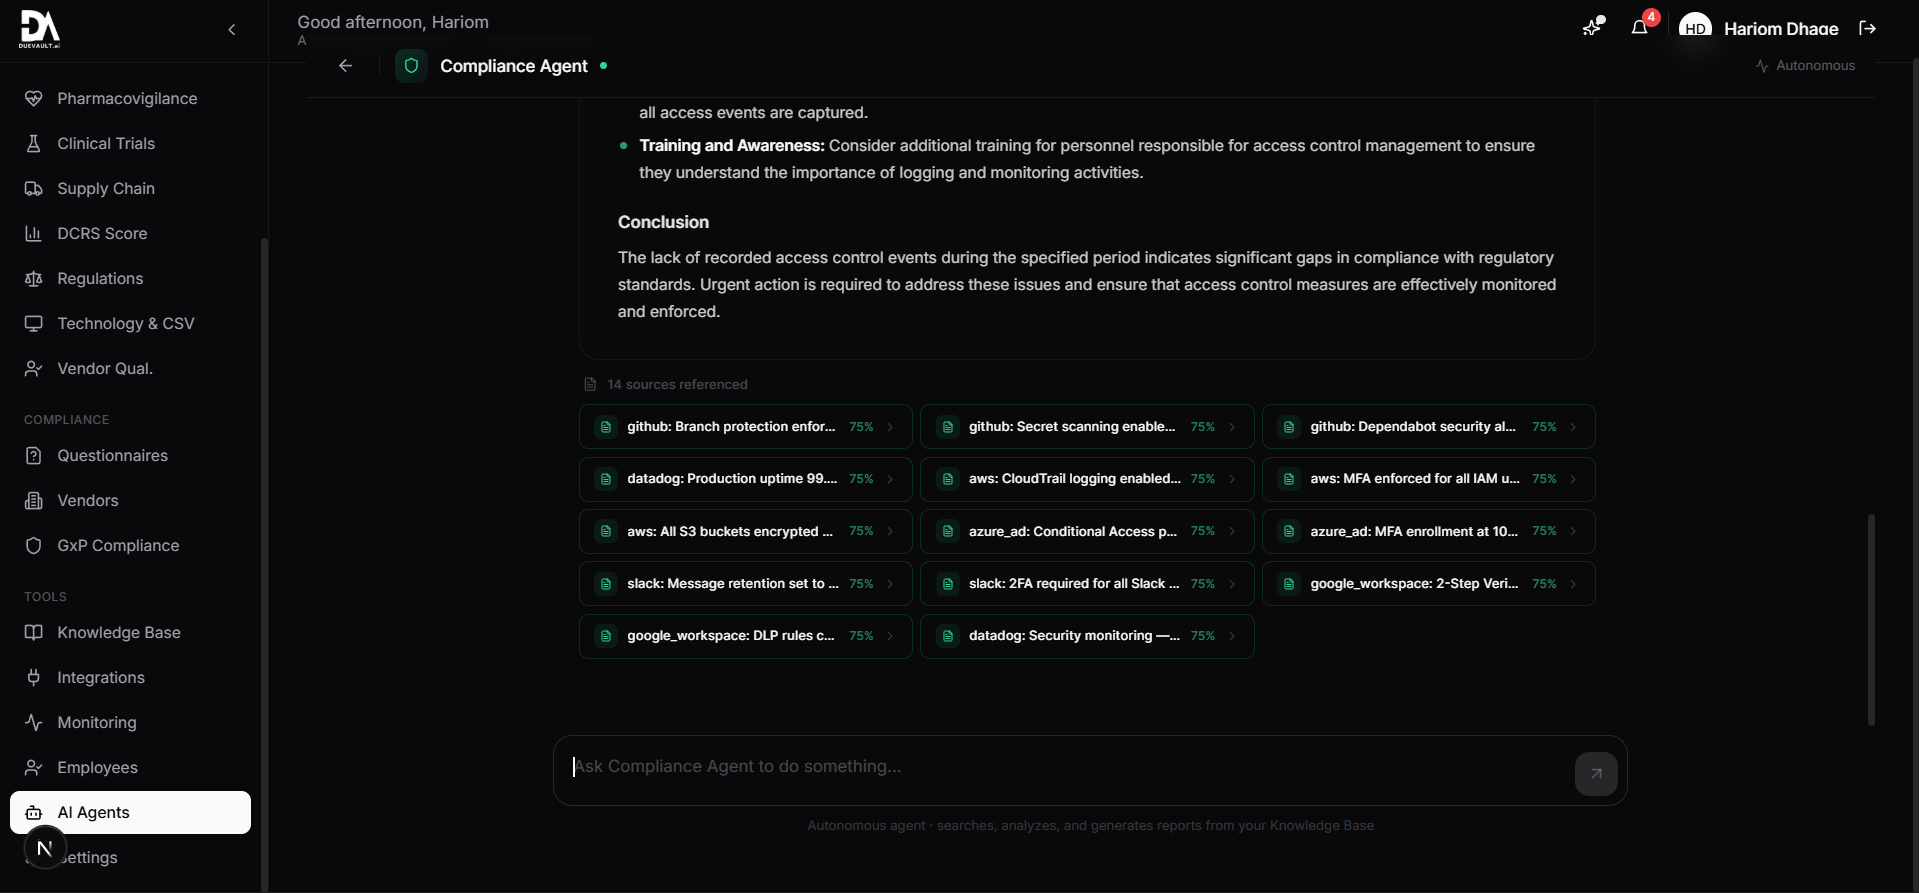Go to Knowledge Base in sidebar

click(x=119, y=632)
